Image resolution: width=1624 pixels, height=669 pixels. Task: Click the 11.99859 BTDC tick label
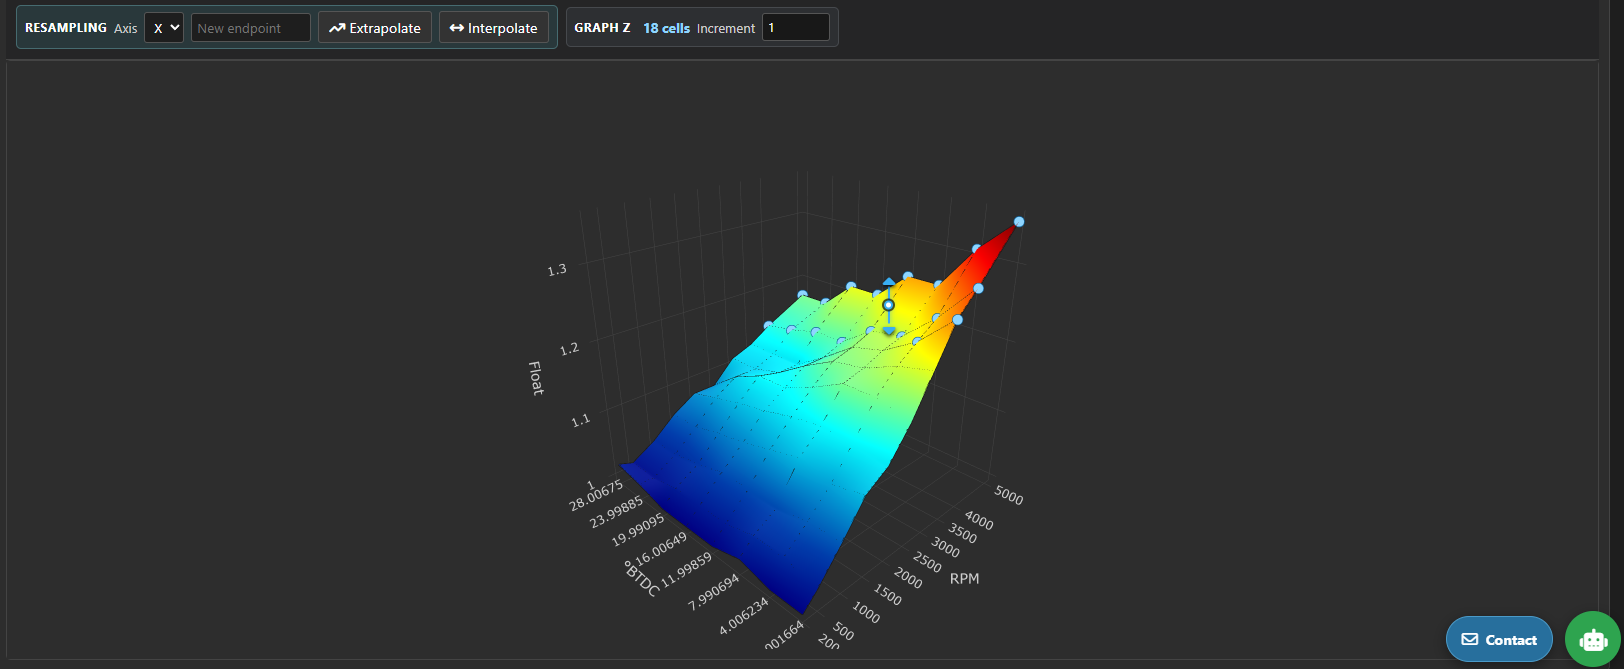686,569
